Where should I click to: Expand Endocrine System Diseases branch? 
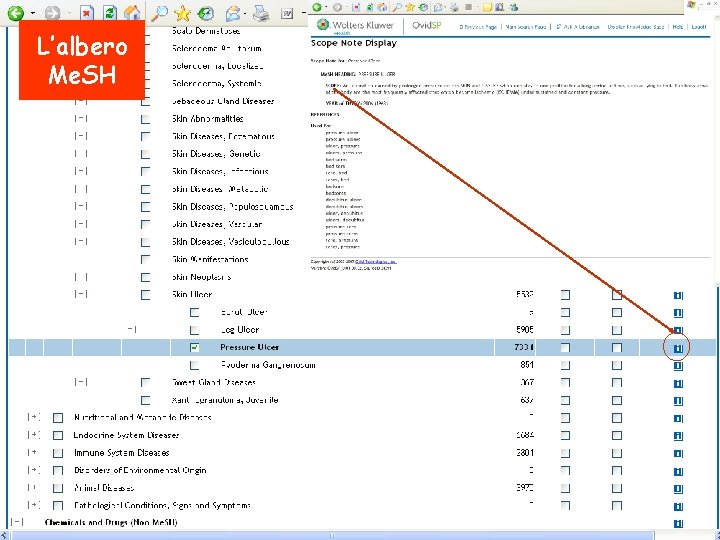pyautogui.click(x=33, y=435)
